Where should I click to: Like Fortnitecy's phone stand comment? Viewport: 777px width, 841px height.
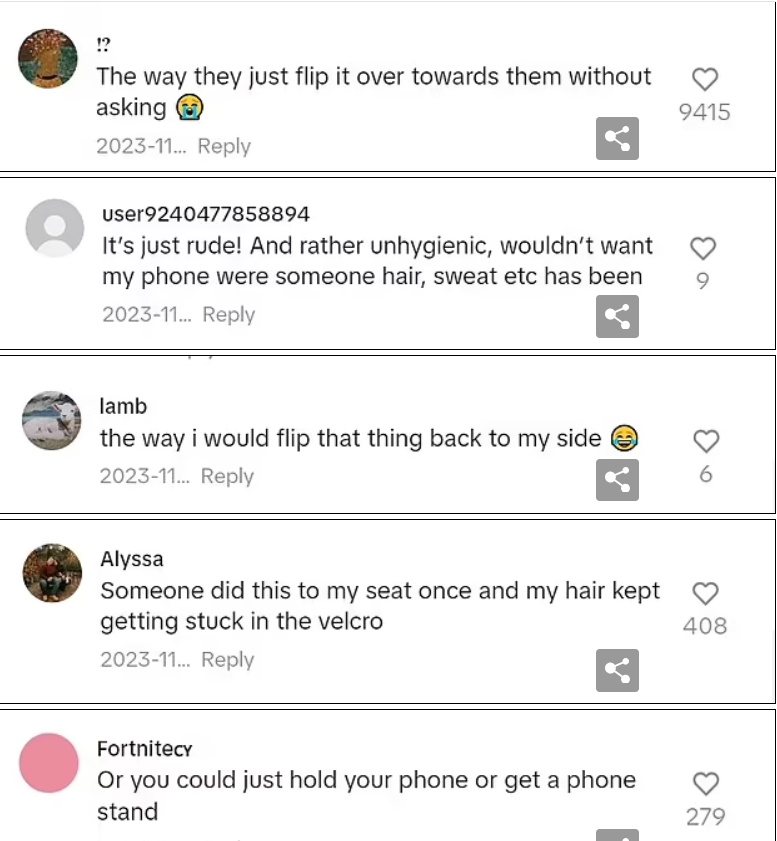click(706, 784)
